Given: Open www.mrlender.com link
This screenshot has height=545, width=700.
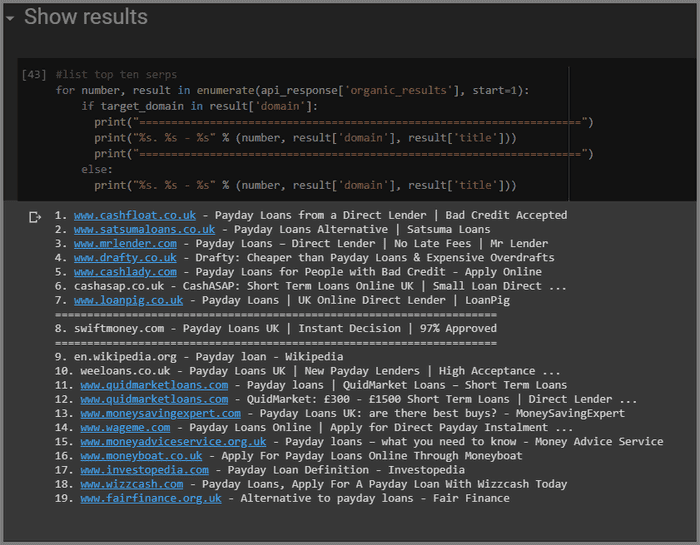Looking at the screenshot, I should tap(125, 244).
